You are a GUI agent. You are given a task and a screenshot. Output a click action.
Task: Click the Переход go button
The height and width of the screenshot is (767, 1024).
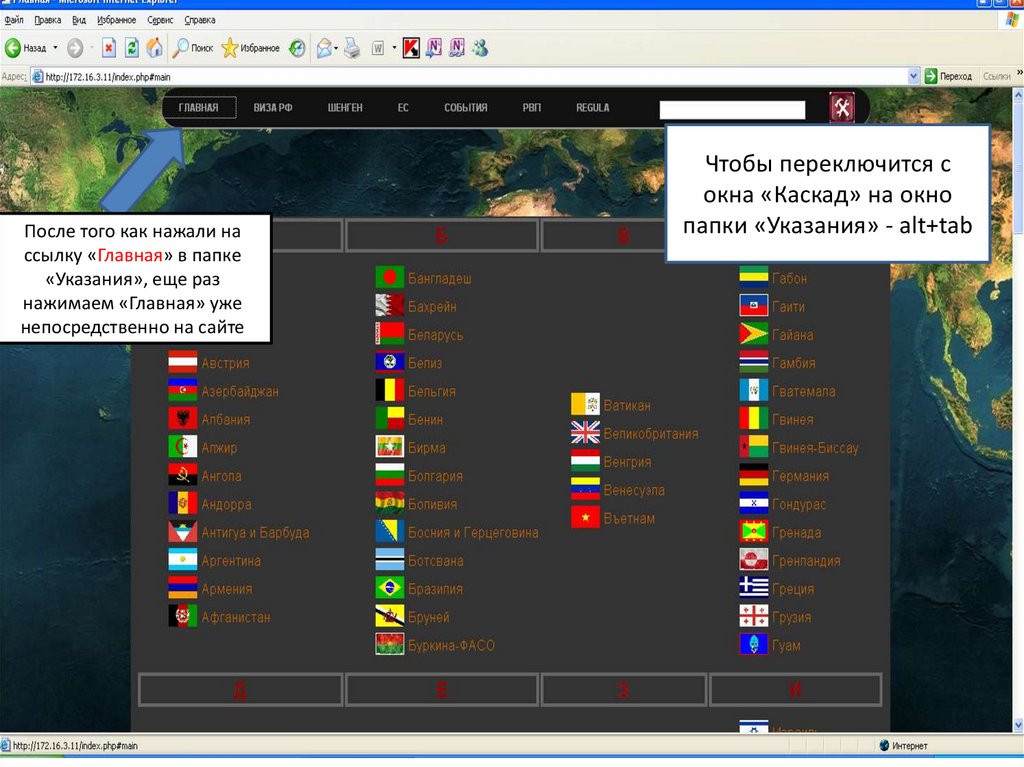click(948, 75)
